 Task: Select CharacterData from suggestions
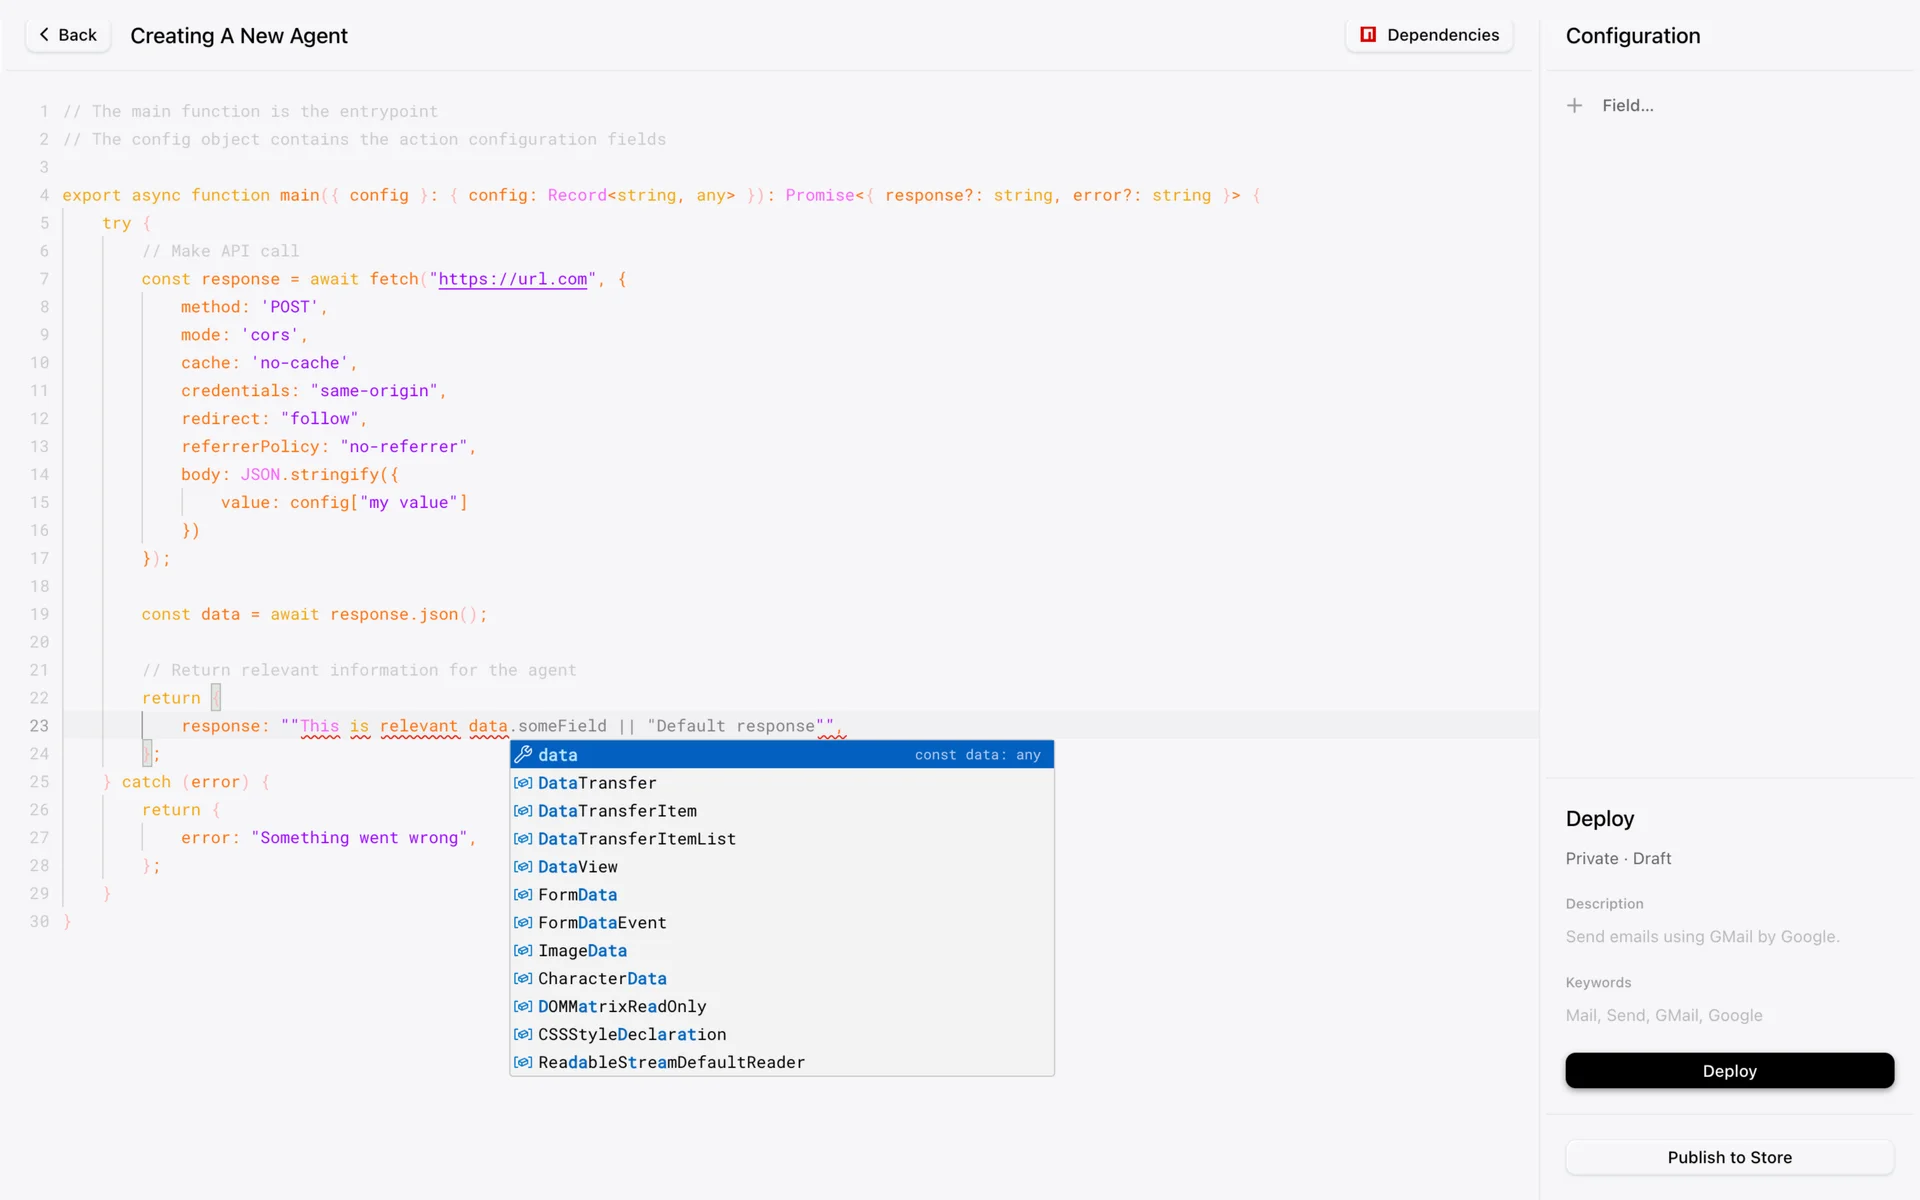pos(602,979)
